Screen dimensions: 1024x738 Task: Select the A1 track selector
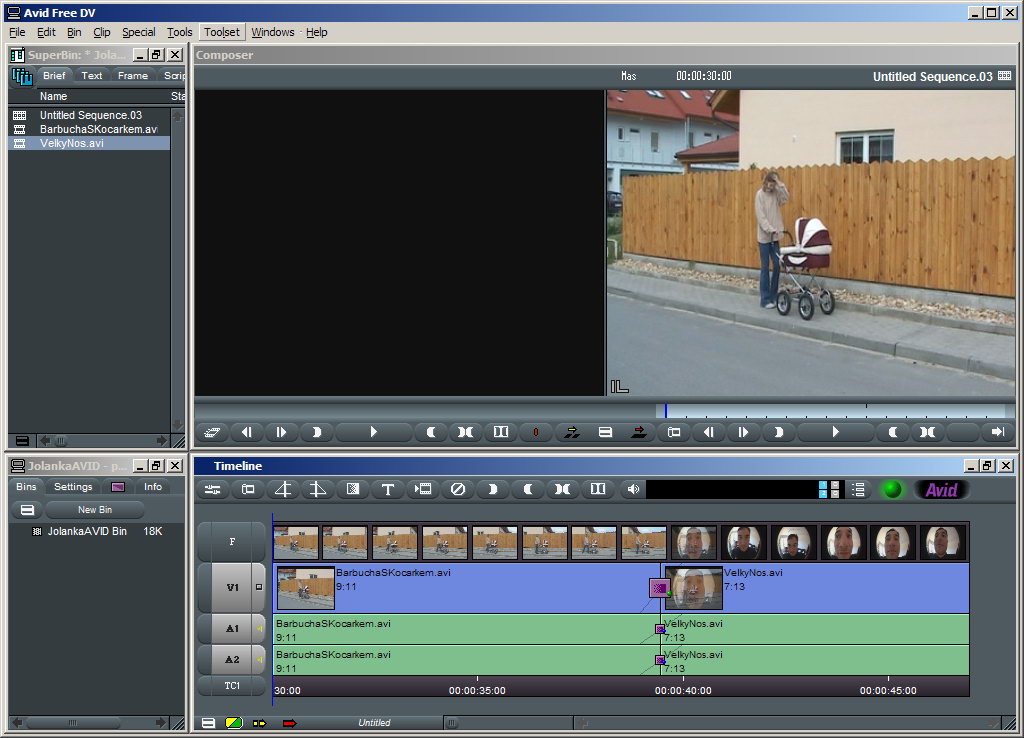click(x=232, y=629)
